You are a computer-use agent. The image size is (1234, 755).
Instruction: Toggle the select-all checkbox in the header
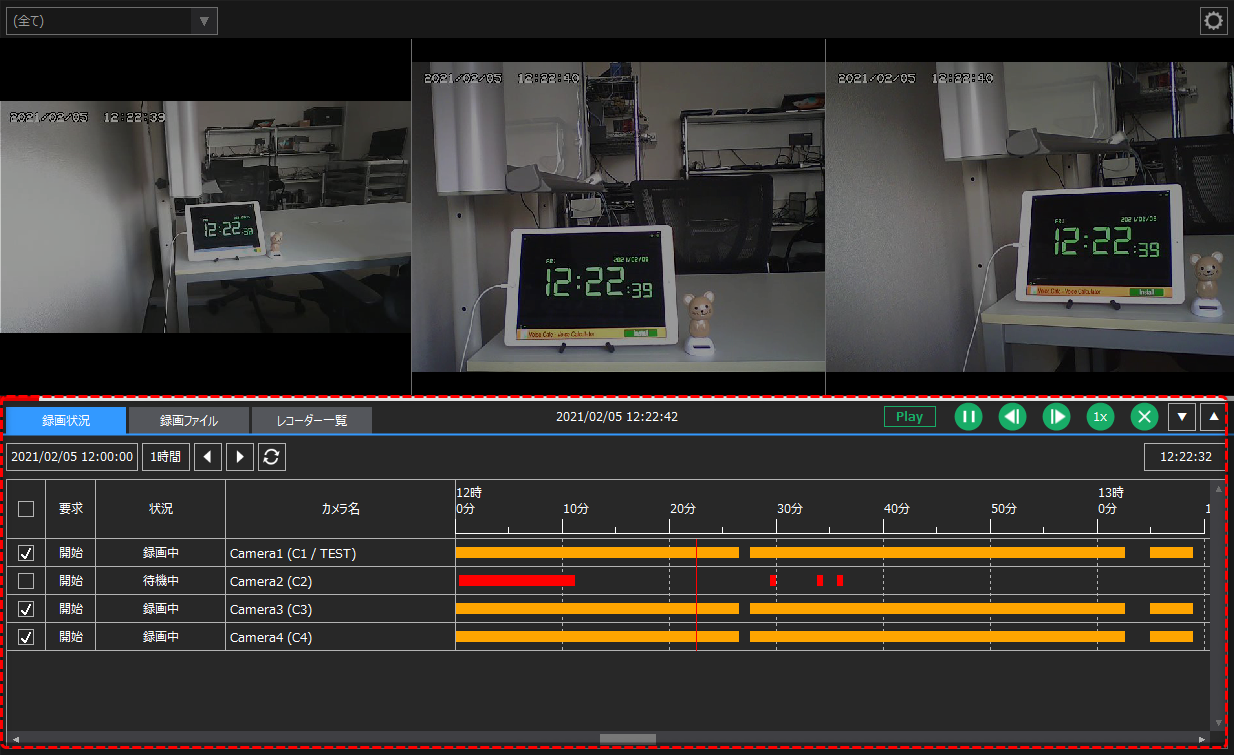(x=25, y=508)
